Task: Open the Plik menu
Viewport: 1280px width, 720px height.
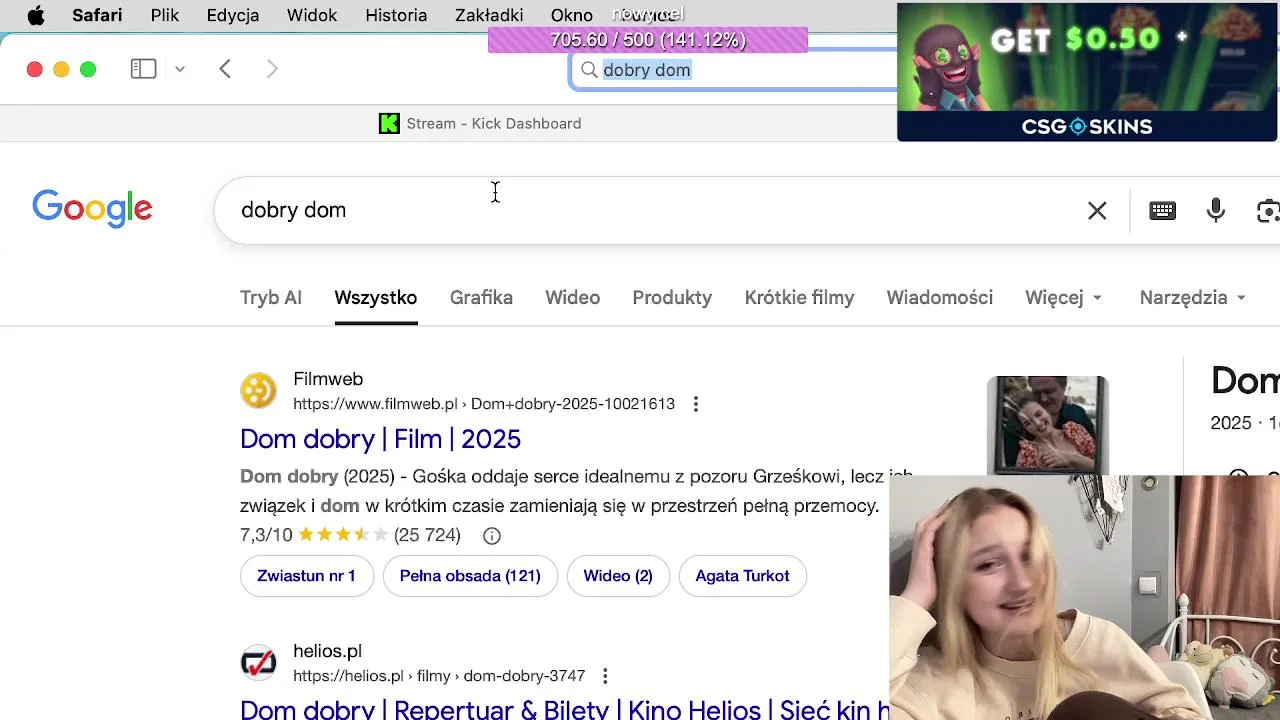Action: pos(165,15)
